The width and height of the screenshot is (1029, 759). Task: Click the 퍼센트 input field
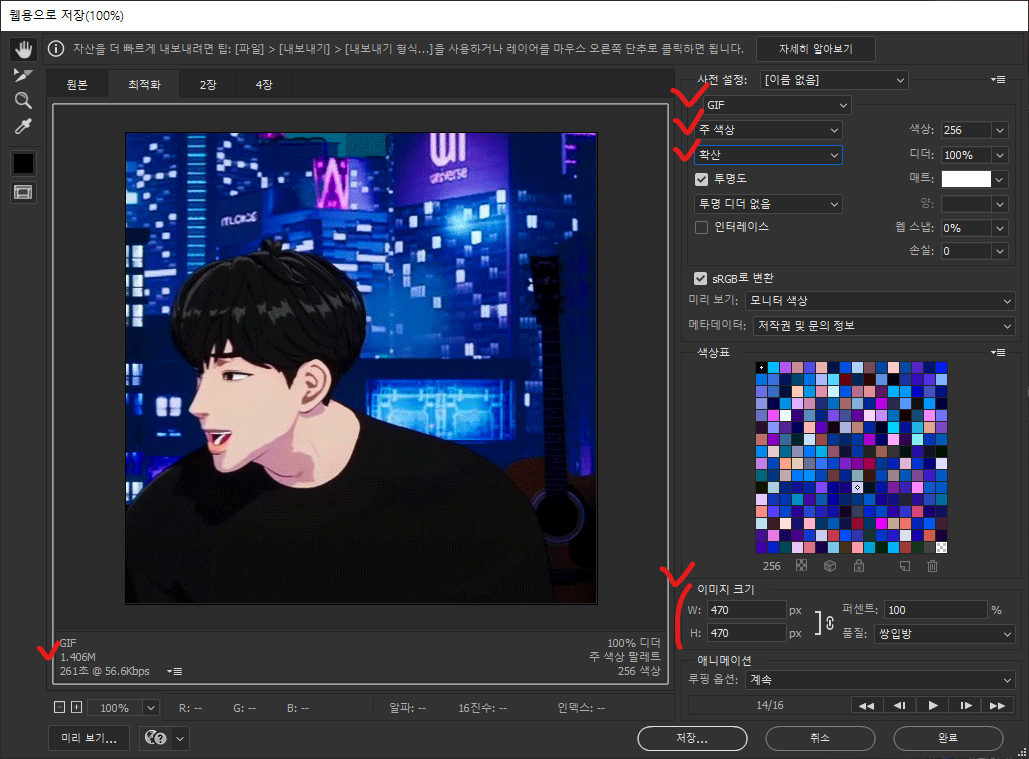coord(935,610)
